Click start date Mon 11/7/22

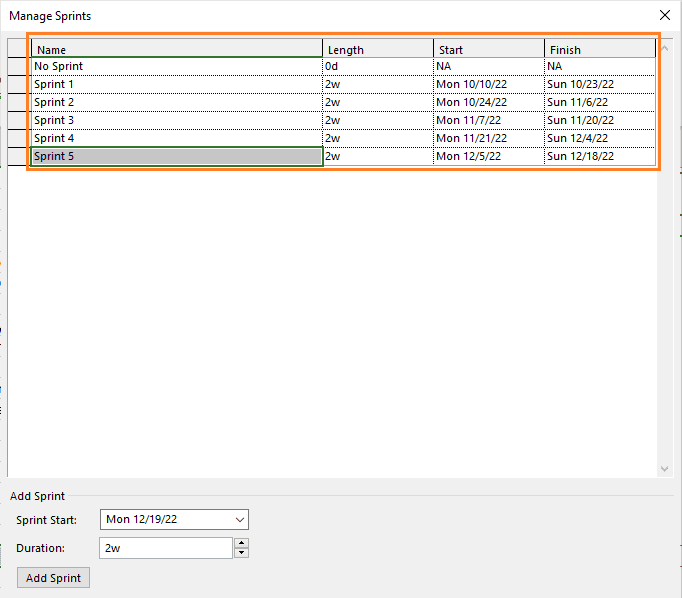pyautogui.click(x=488, y=120)
